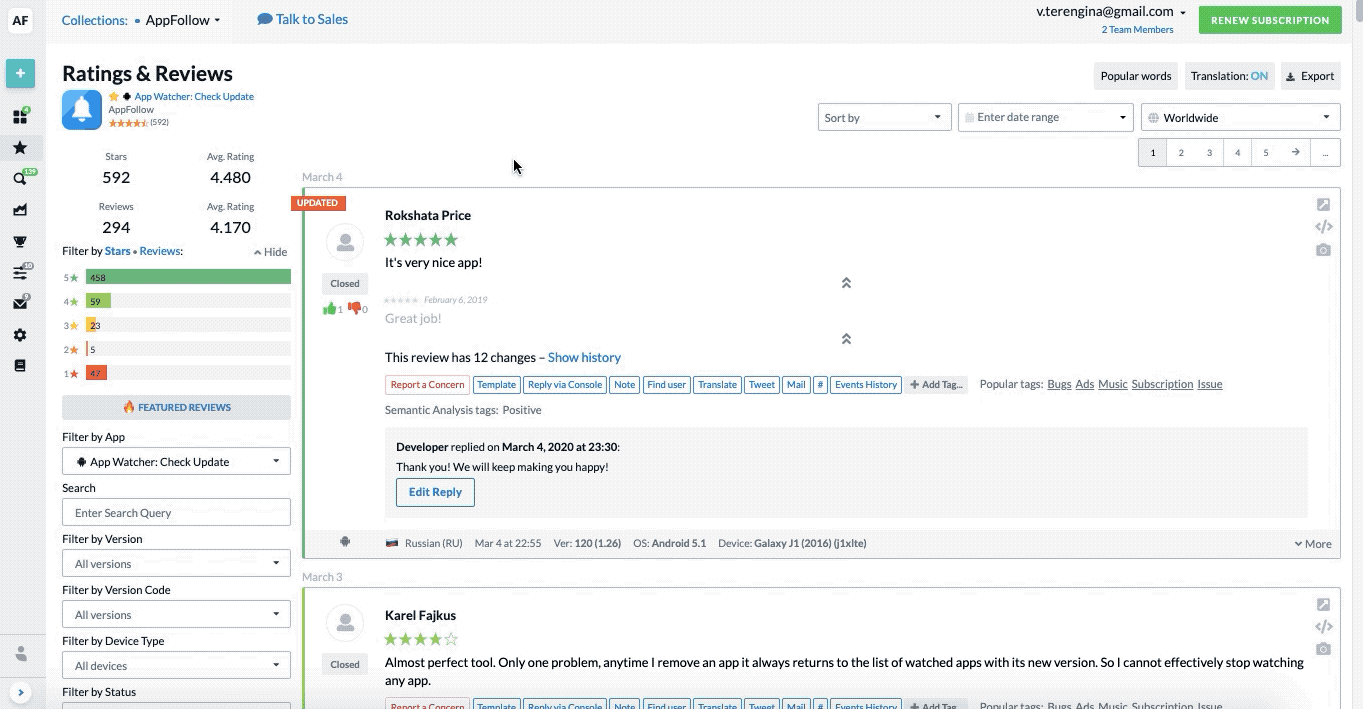Click thumbs down on Rokshata Price review
This screenshot has height=709, width=1363.
click(x=354, y=309)
